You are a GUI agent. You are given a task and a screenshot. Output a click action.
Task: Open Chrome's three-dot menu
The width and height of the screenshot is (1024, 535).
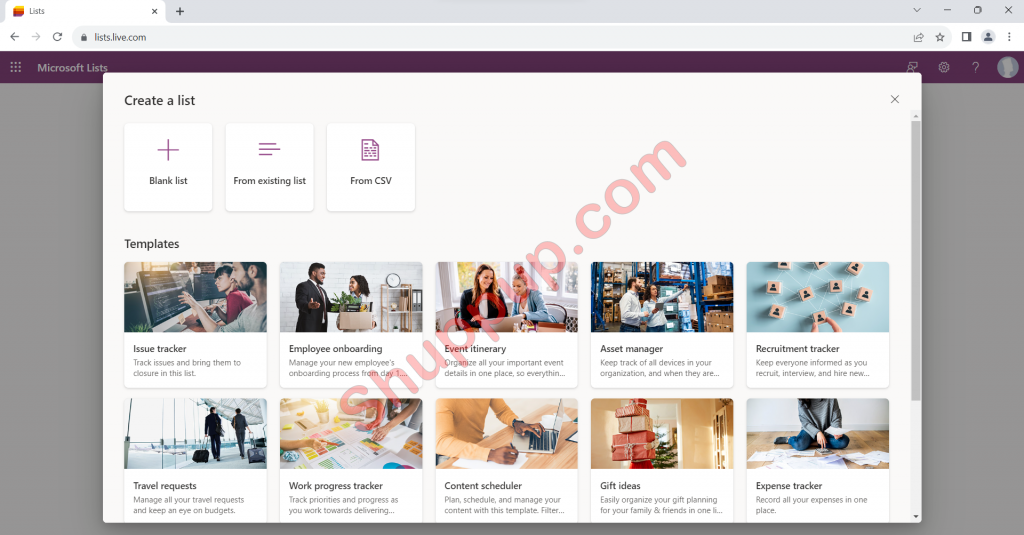point(1009,37)
